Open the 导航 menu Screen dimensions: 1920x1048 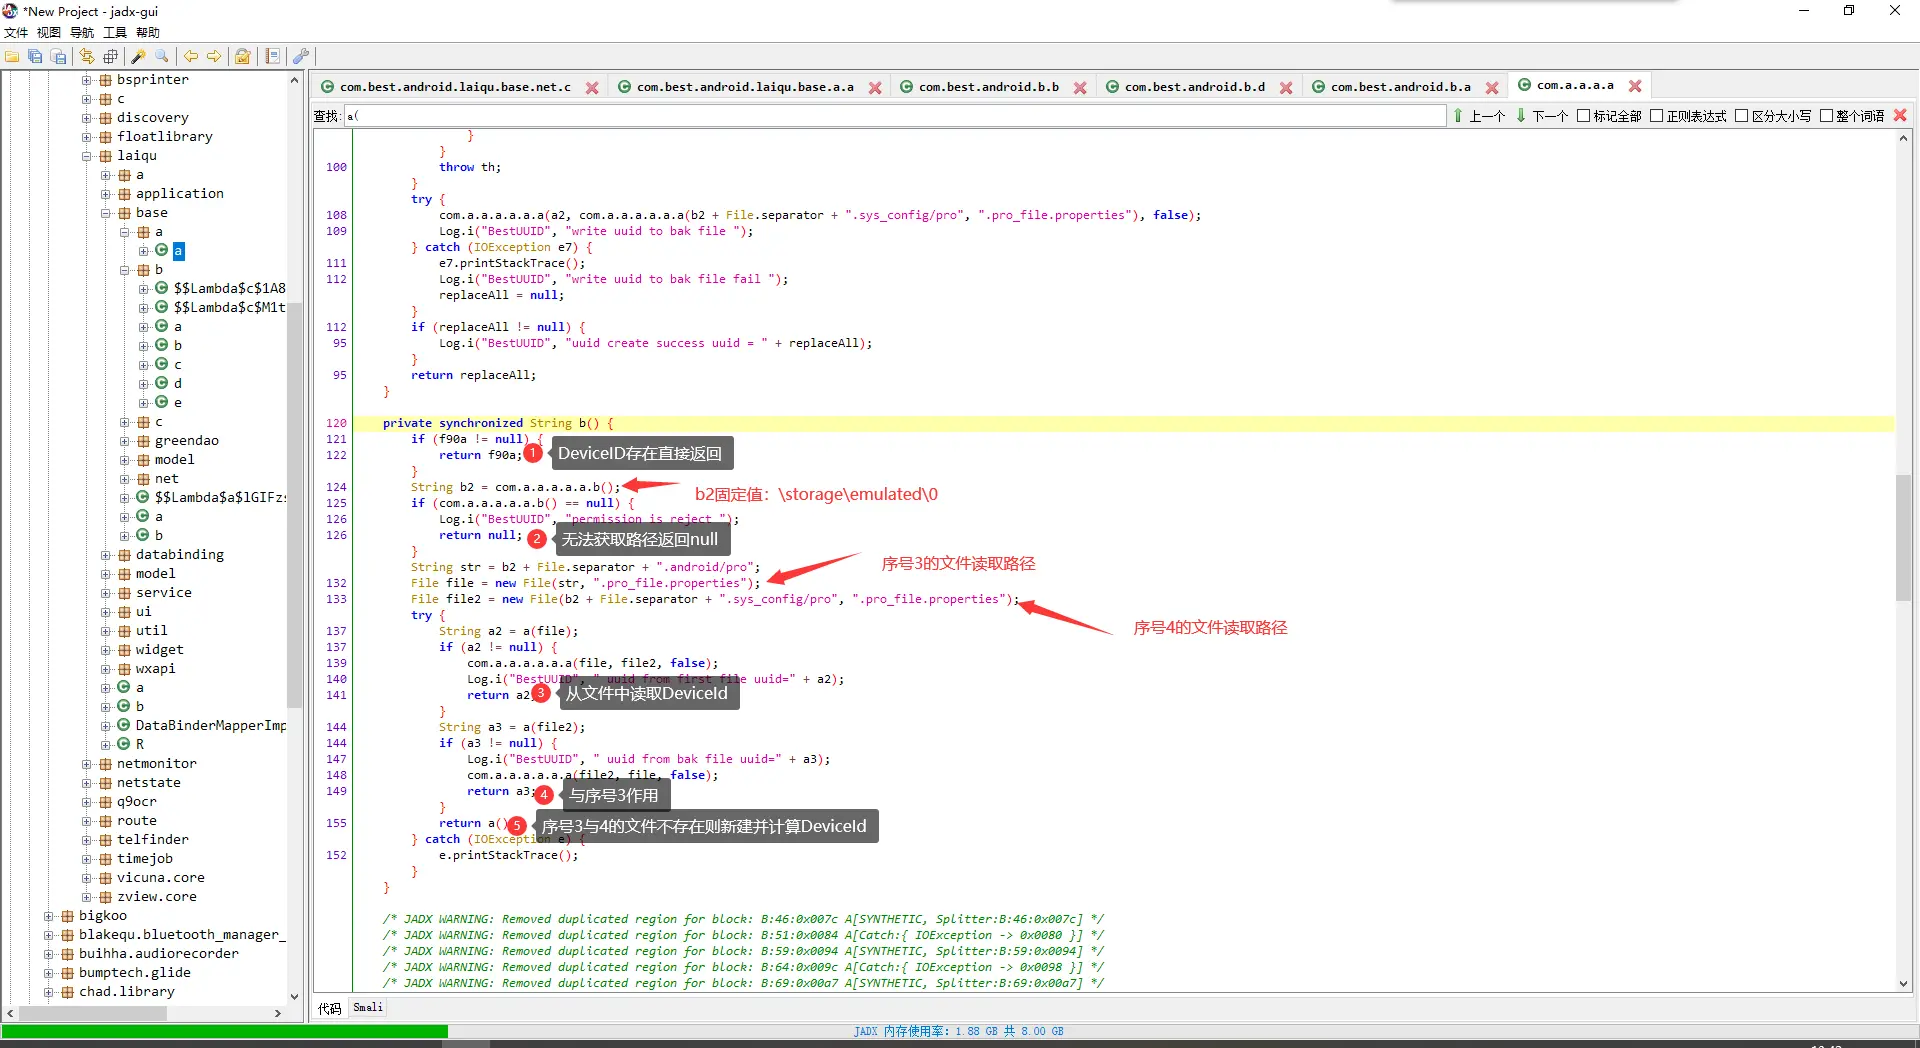pos(82,33)
